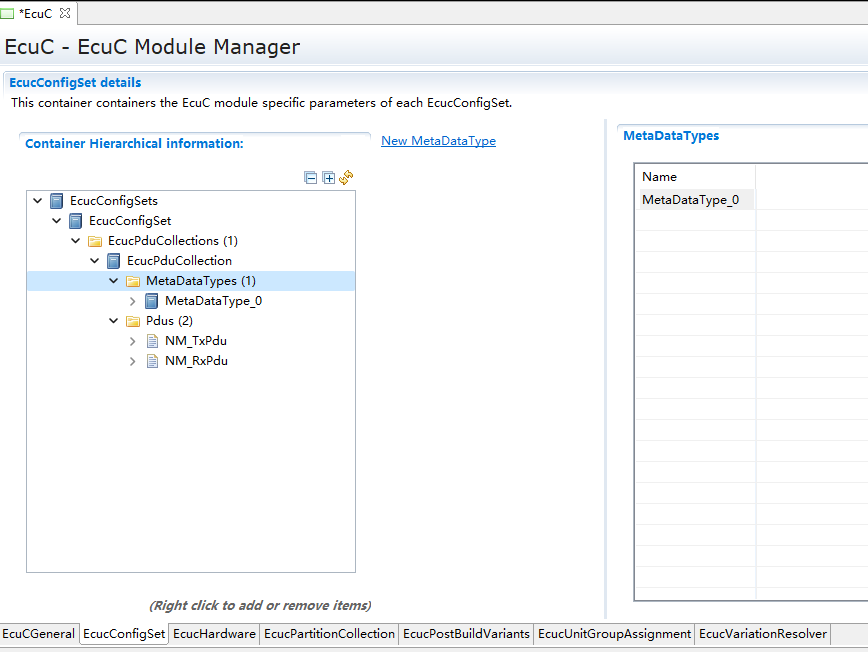Expand the NM_RxPdu tree entry
The width and height of the screenshot is (868, 652).
(x=133, y=361)
